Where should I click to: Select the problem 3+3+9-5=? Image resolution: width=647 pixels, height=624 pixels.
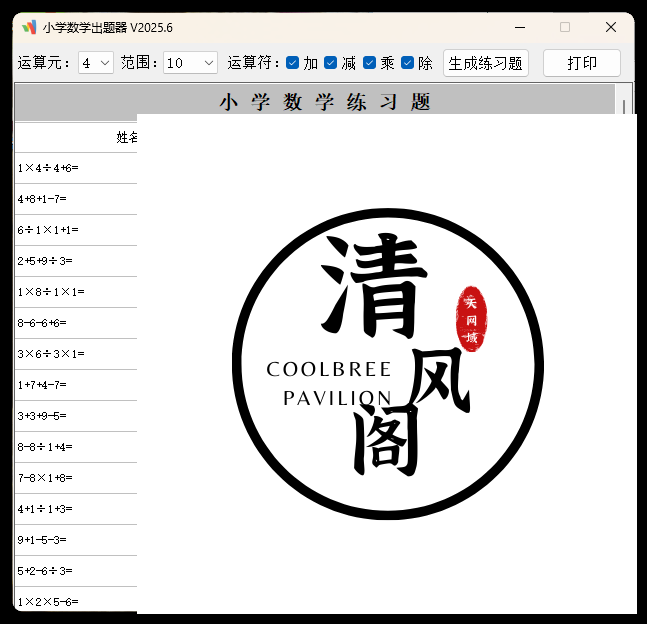tap(42, 416)
